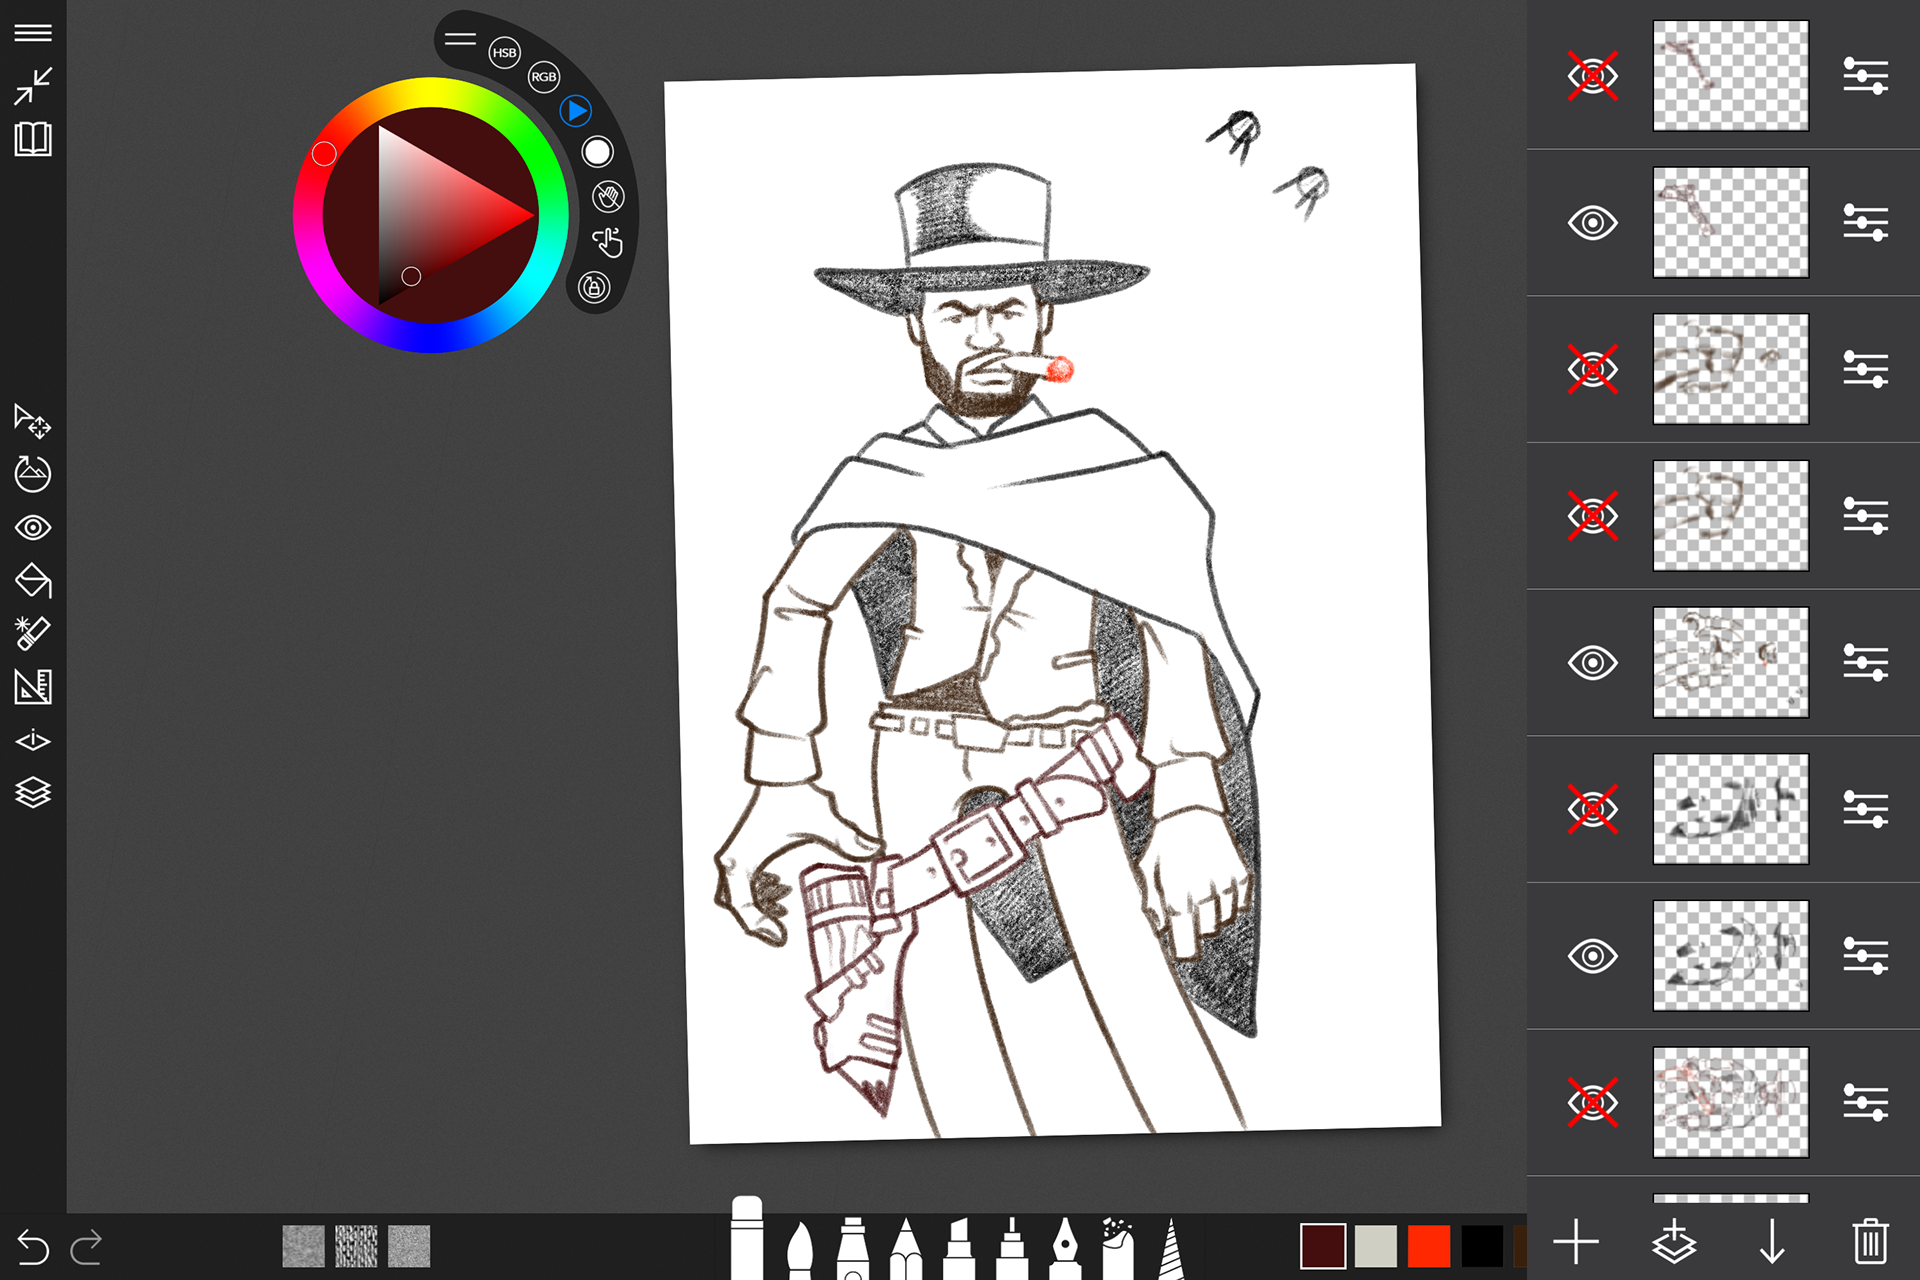This screenshot has height=1280, width=1920.
Task: Click the paint tube tool
Action: [853, 1248]
